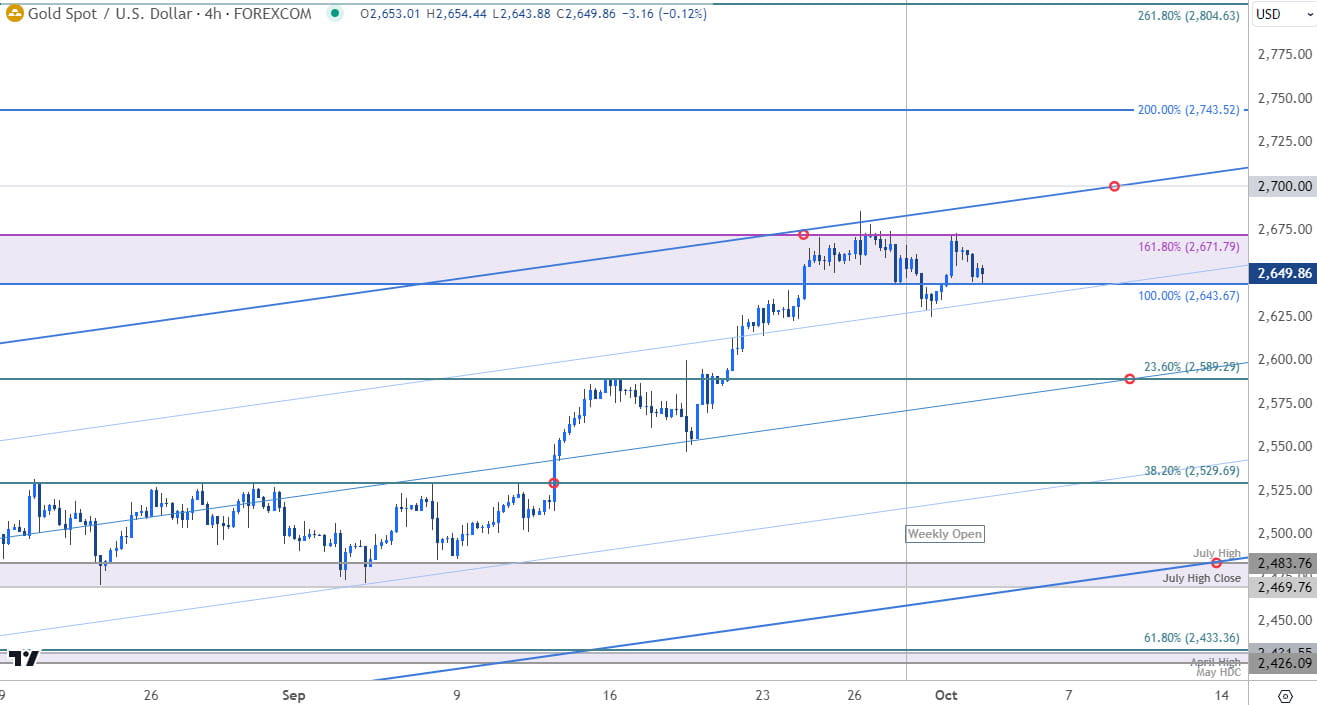Image resolution: width=1317 pixels, height=705 pixels.
Task: Toggle visibility of the Weekly Open label
Action: tap(944, 534)
